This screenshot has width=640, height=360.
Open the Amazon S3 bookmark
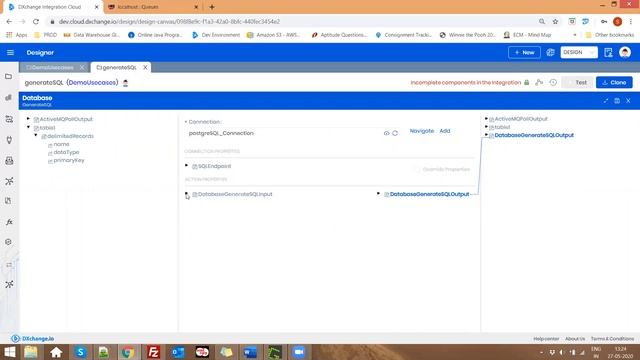click(274, 35)
